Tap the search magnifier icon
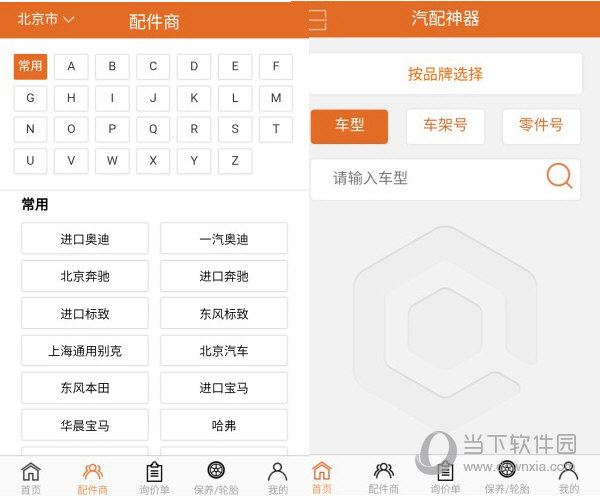Image resolution: width=600 pixels, height=496 pixels. pos(559,178)
